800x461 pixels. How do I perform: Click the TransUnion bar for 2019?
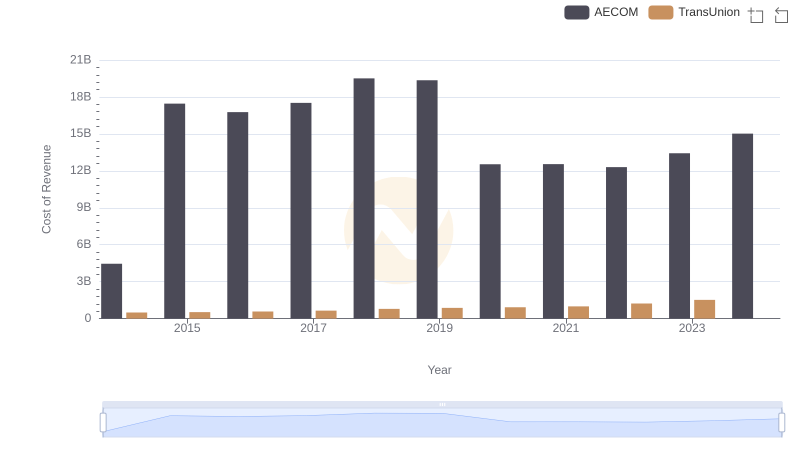(452, 313)
